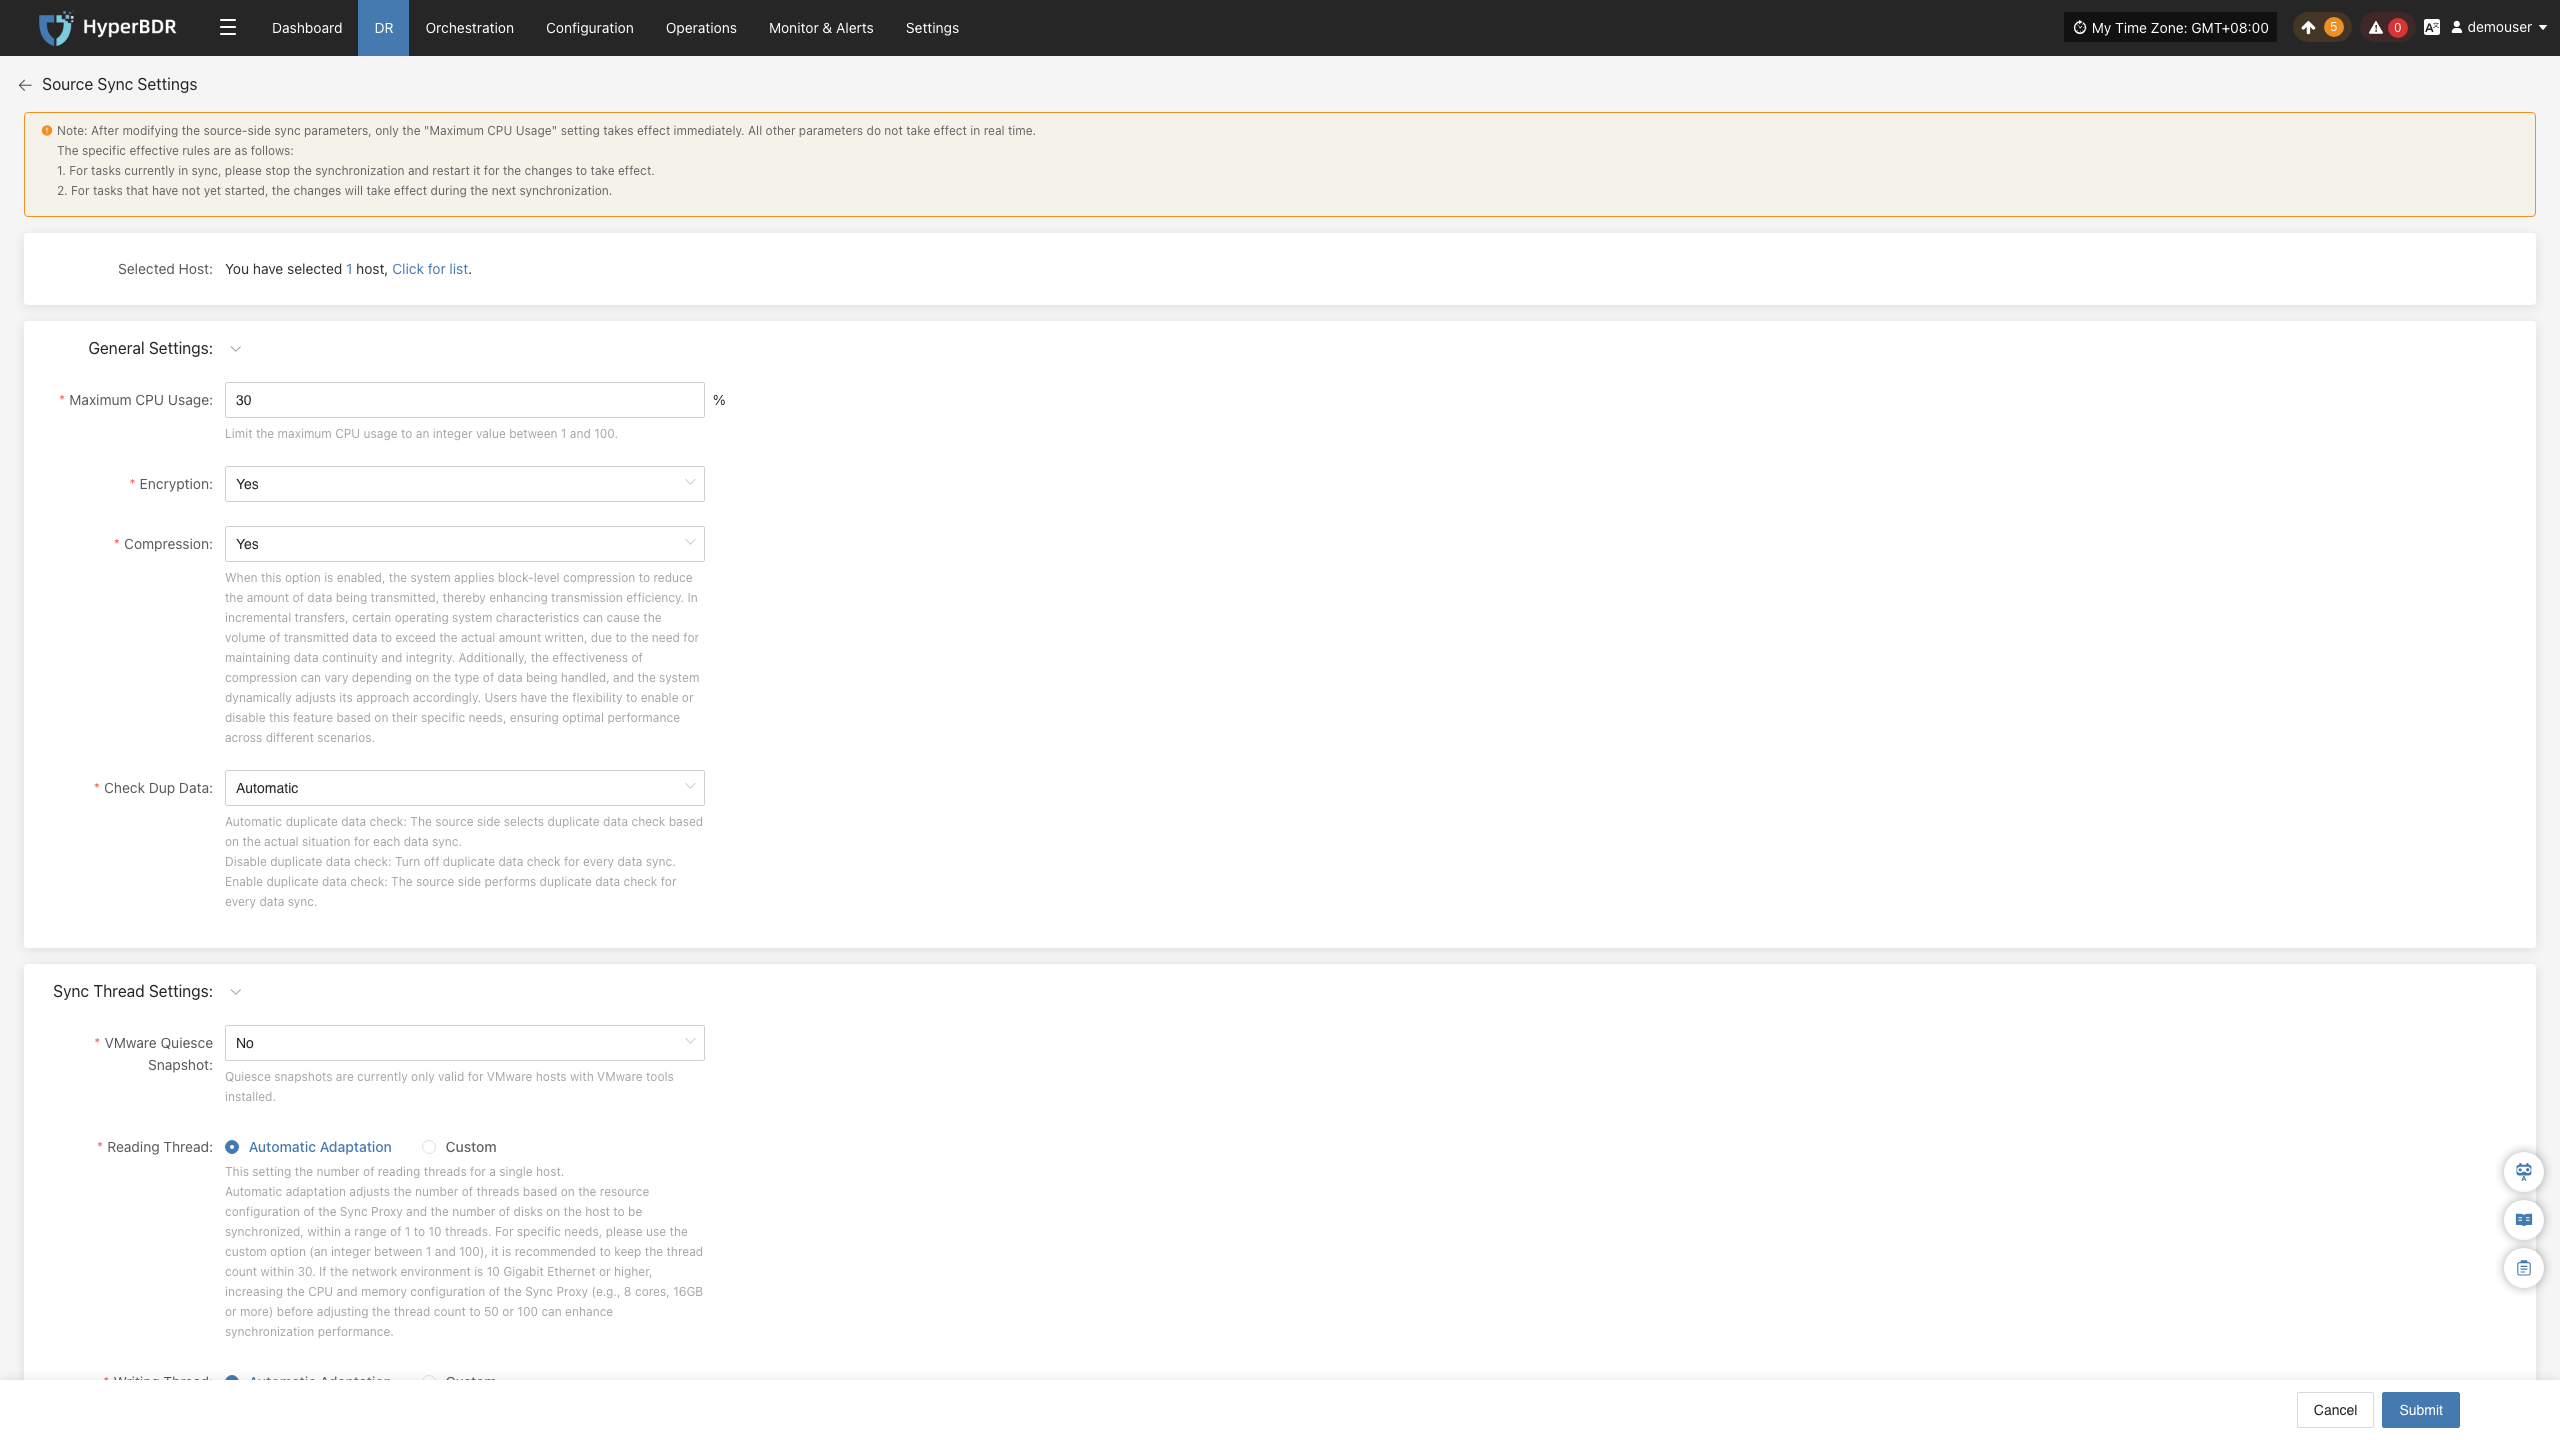Open the documentation book floating button
2560x1440 pixels.
(2524, 1220)
